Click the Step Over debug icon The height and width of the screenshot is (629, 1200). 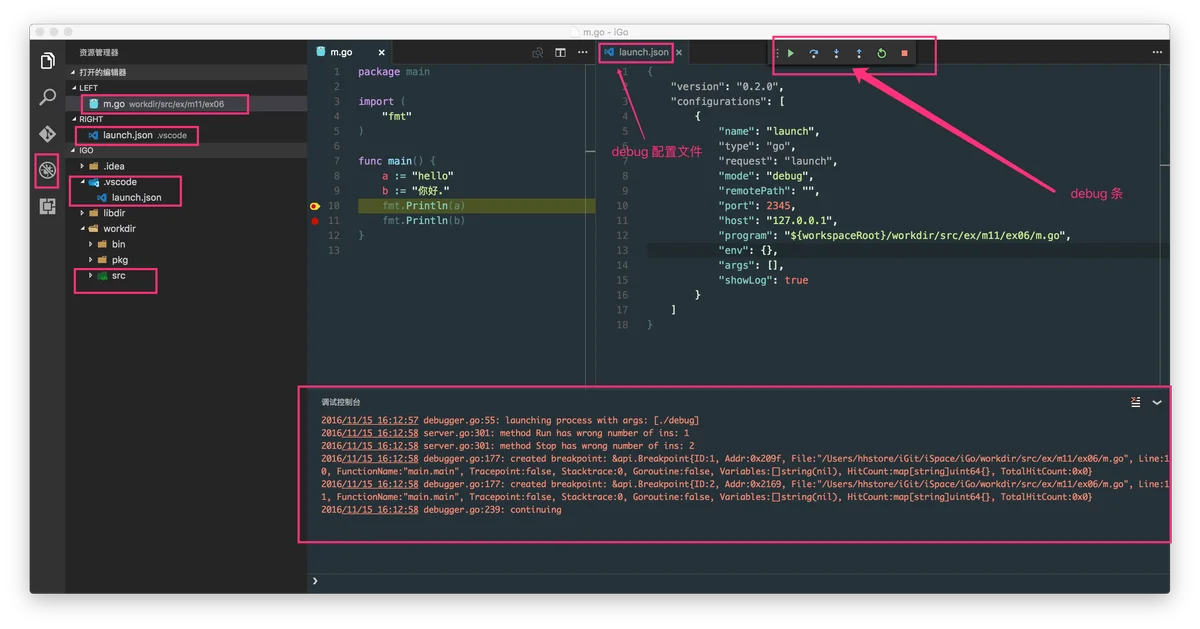[x=813, y=54]
